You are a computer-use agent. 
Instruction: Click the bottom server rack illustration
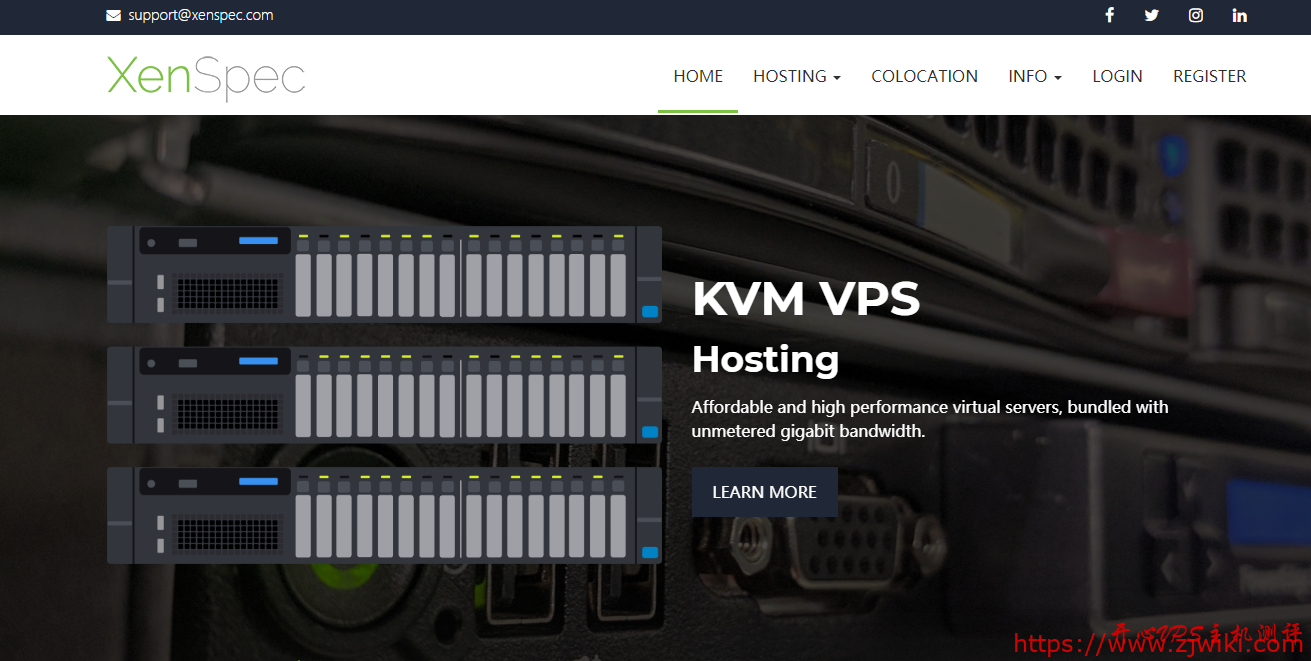[x=384, y=515]
